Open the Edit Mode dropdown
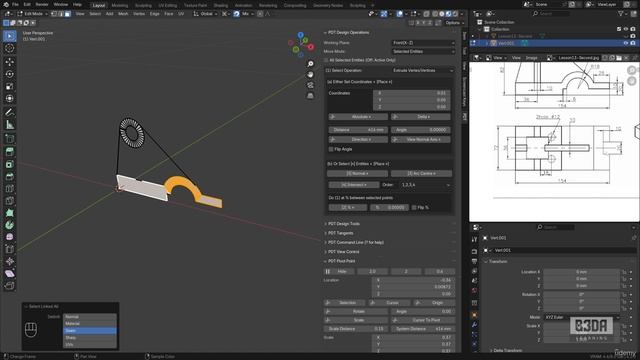 [x=32, y=14]
